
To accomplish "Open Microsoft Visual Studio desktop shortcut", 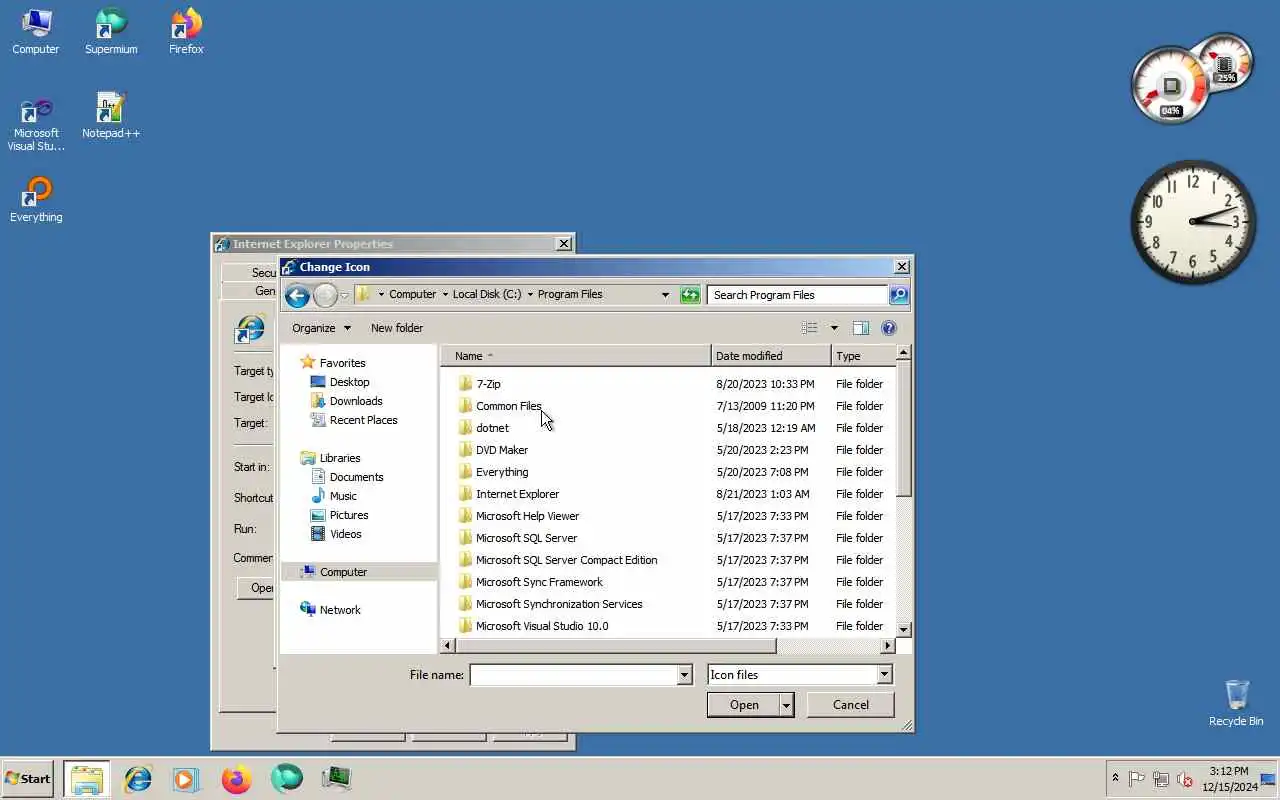I will click(x=36, y=124).
